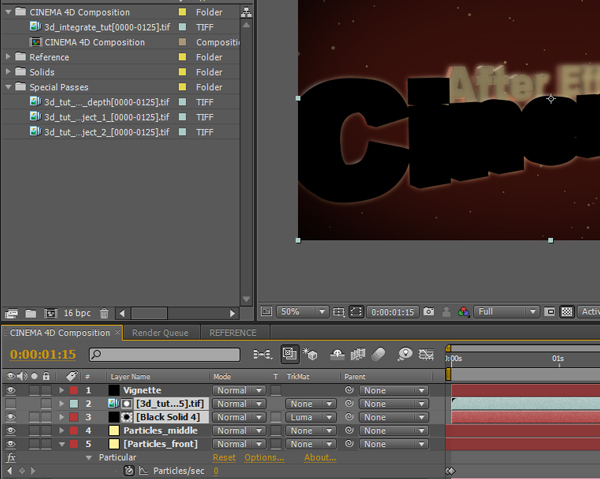Click the parent pick whip for Vignette layer

(x=349, y=390)
